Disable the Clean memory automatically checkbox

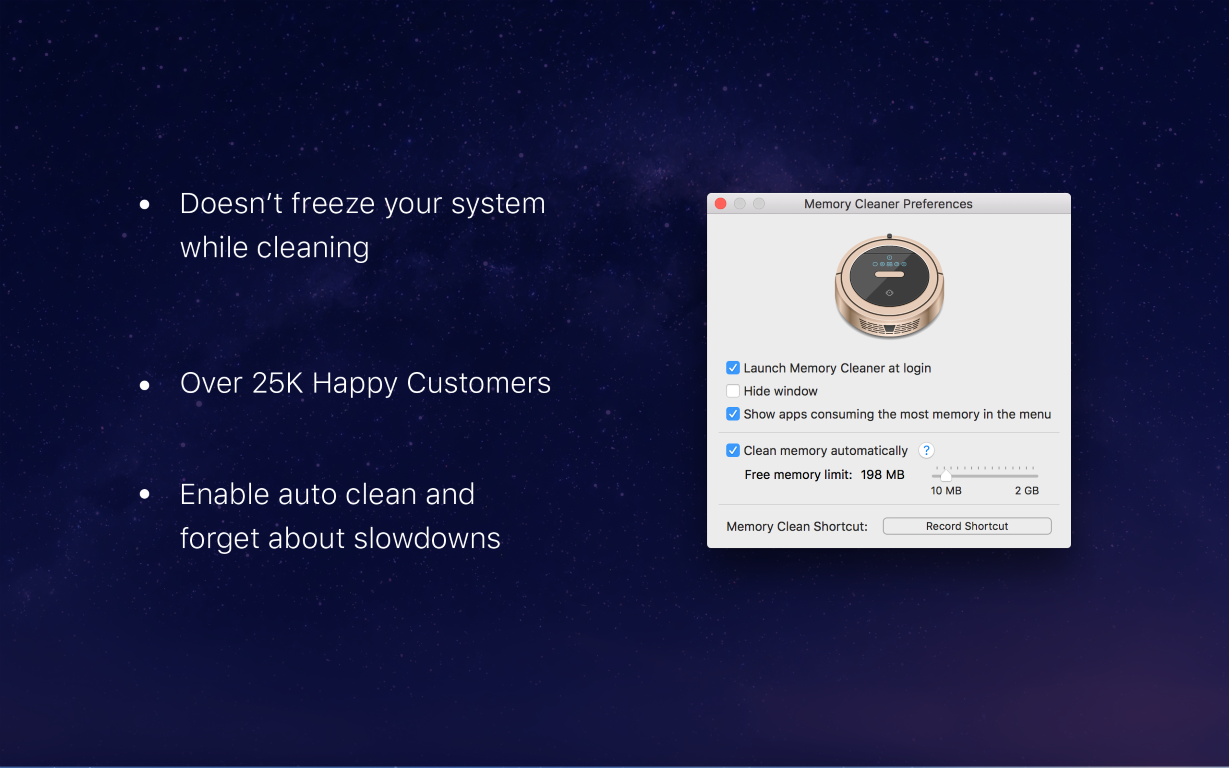click(x=733, y=451)
